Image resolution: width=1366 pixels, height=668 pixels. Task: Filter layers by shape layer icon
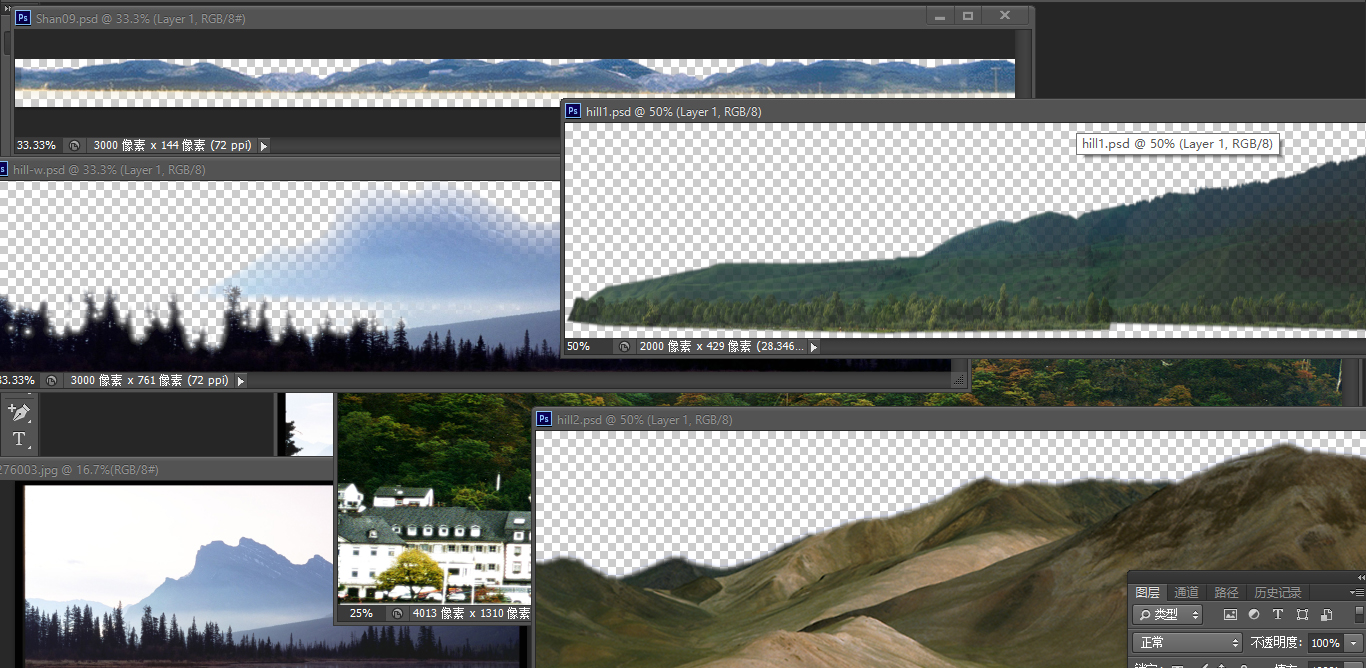coord(1302,615)
